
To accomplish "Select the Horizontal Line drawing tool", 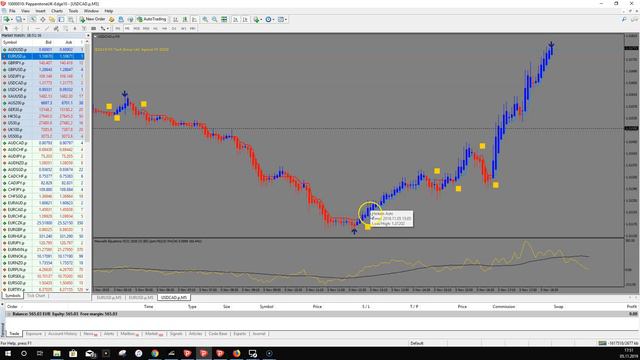I will [x=38, y=28].
